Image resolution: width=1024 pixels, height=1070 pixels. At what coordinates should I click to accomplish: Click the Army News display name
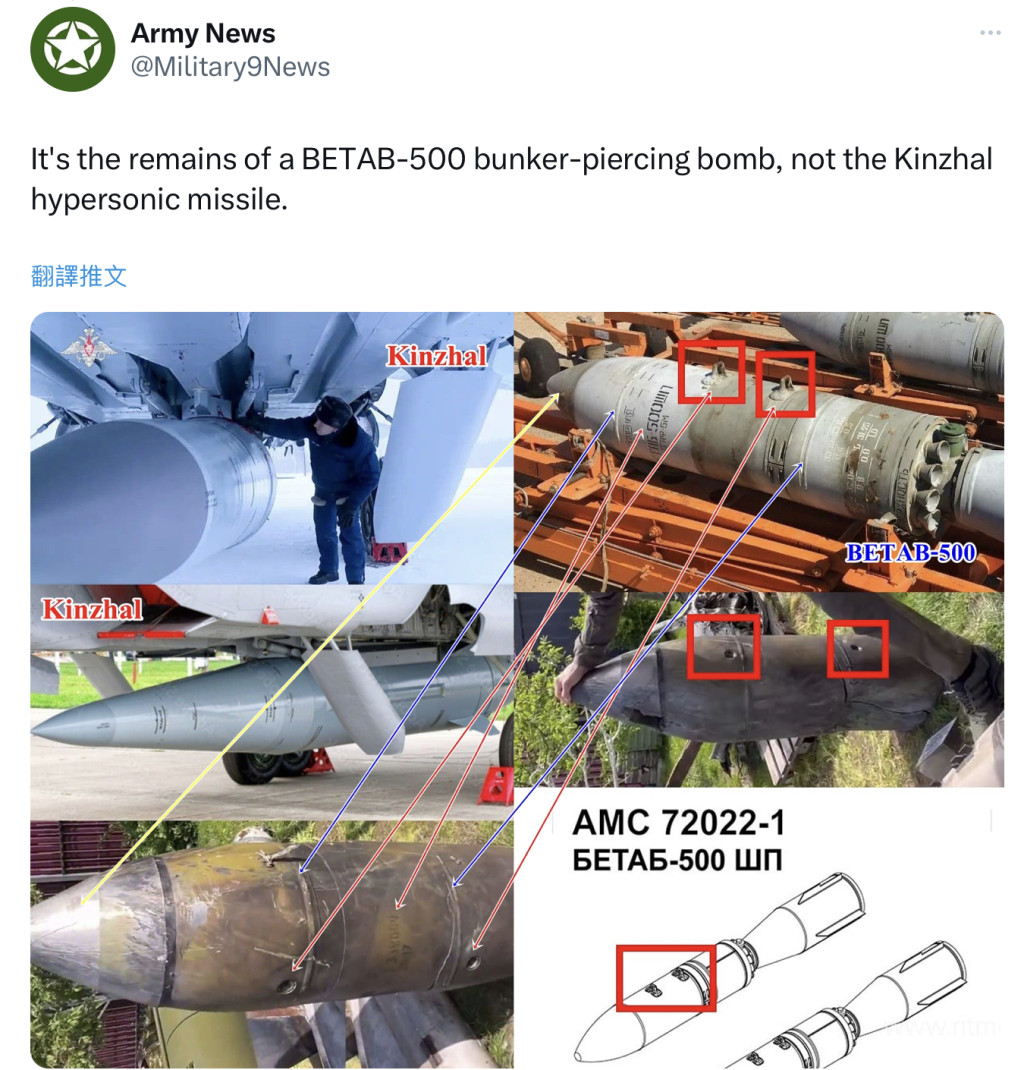click(x=203, y=33)
